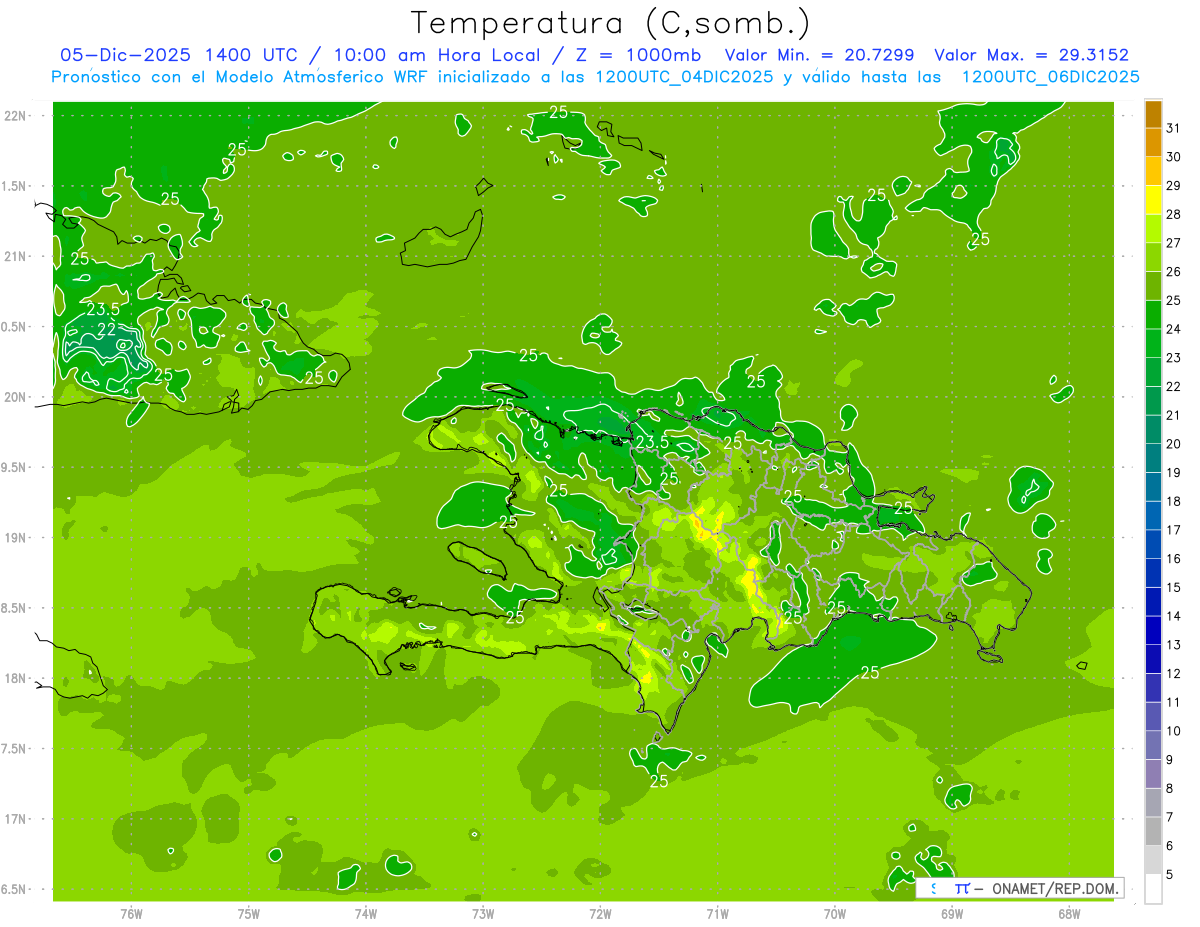Click the white colorbar segment below 5

coord(1153,889)
